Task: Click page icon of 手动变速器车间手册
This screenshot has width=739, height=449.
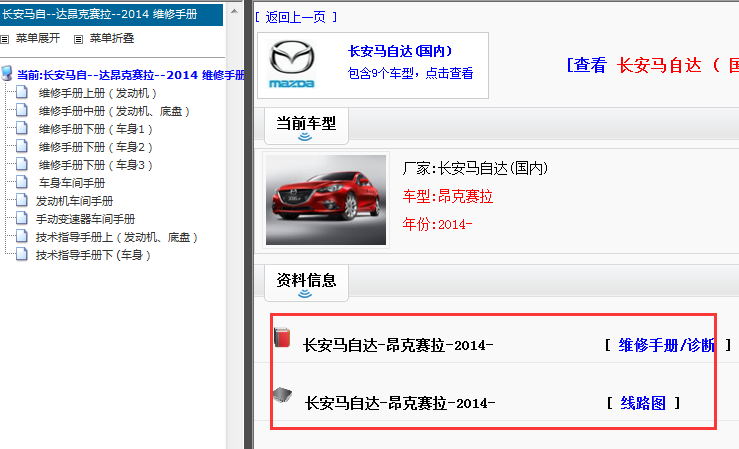Action: point(22,218)
